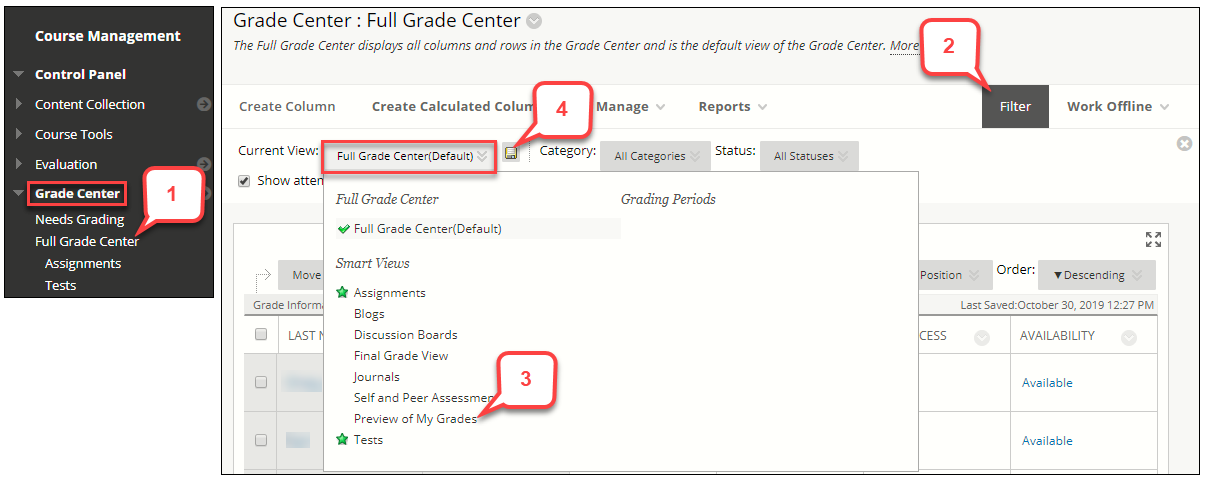Viewport: 1205px width, 481px height.
Task: Click the green star beside Tests
Action: point(343,440)
